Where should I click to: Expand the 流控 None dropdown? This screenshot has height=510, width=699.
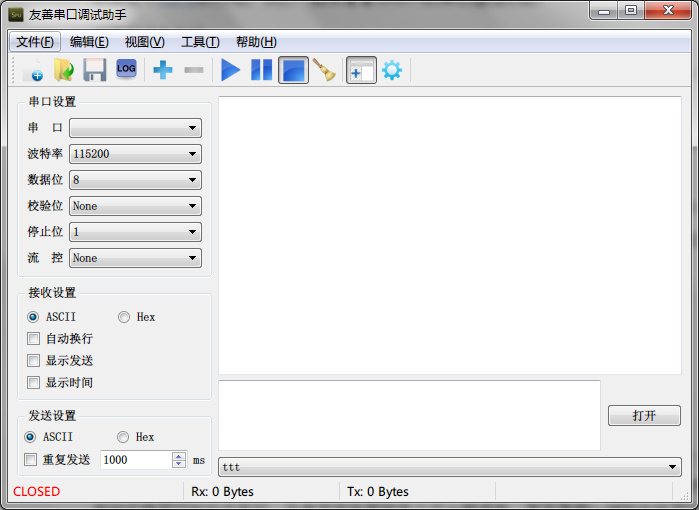[136, 258]
